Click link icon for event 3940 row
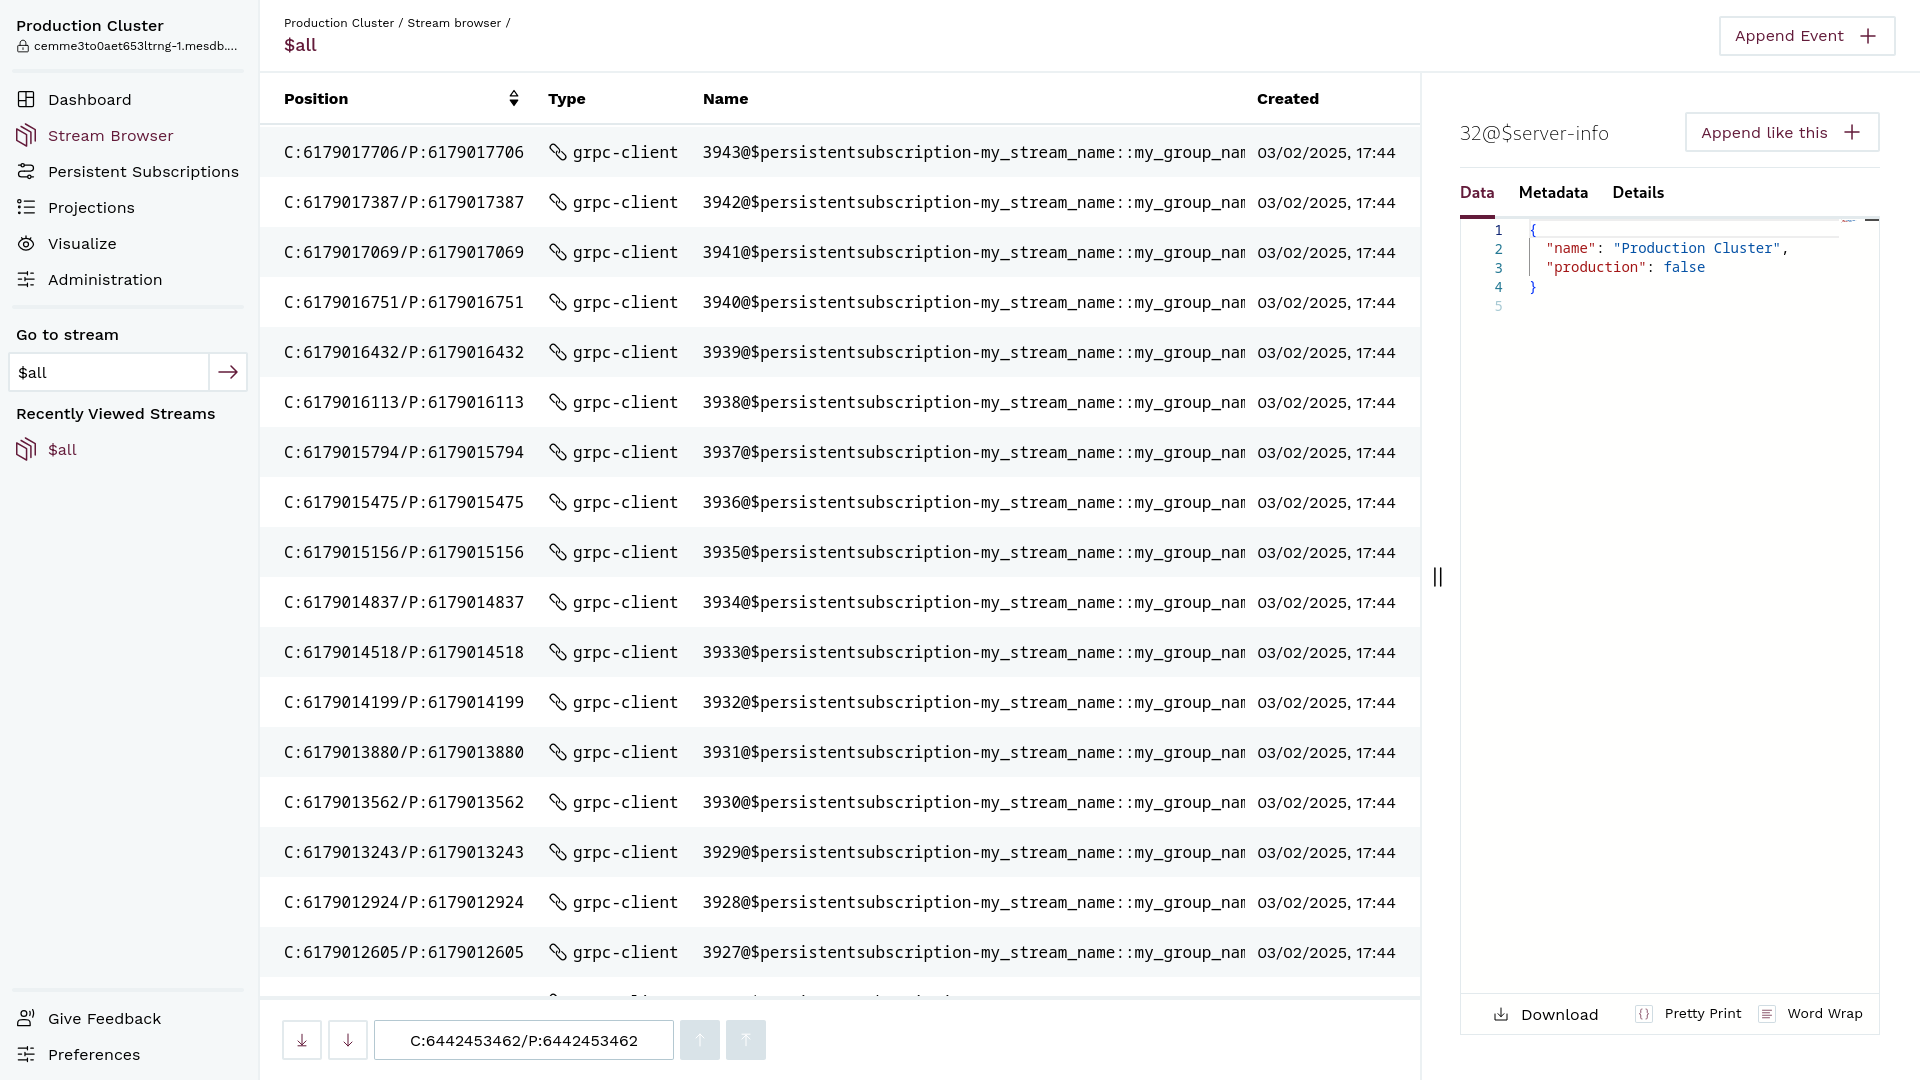The image size is (1920, 1080). pyautogui.click(x=558, y=303)
